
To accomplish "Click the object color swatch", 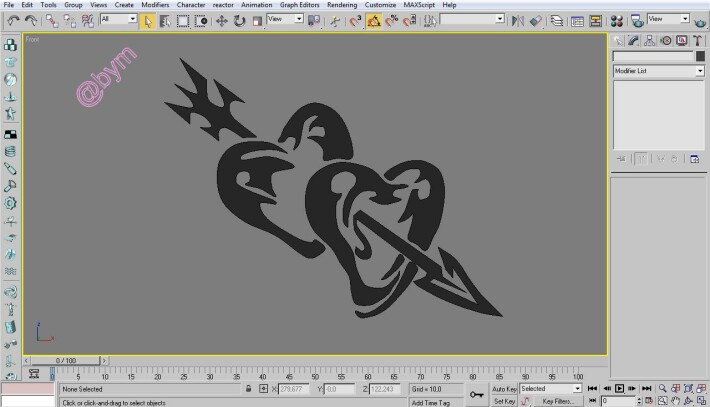I will click(x=700, y=56).
